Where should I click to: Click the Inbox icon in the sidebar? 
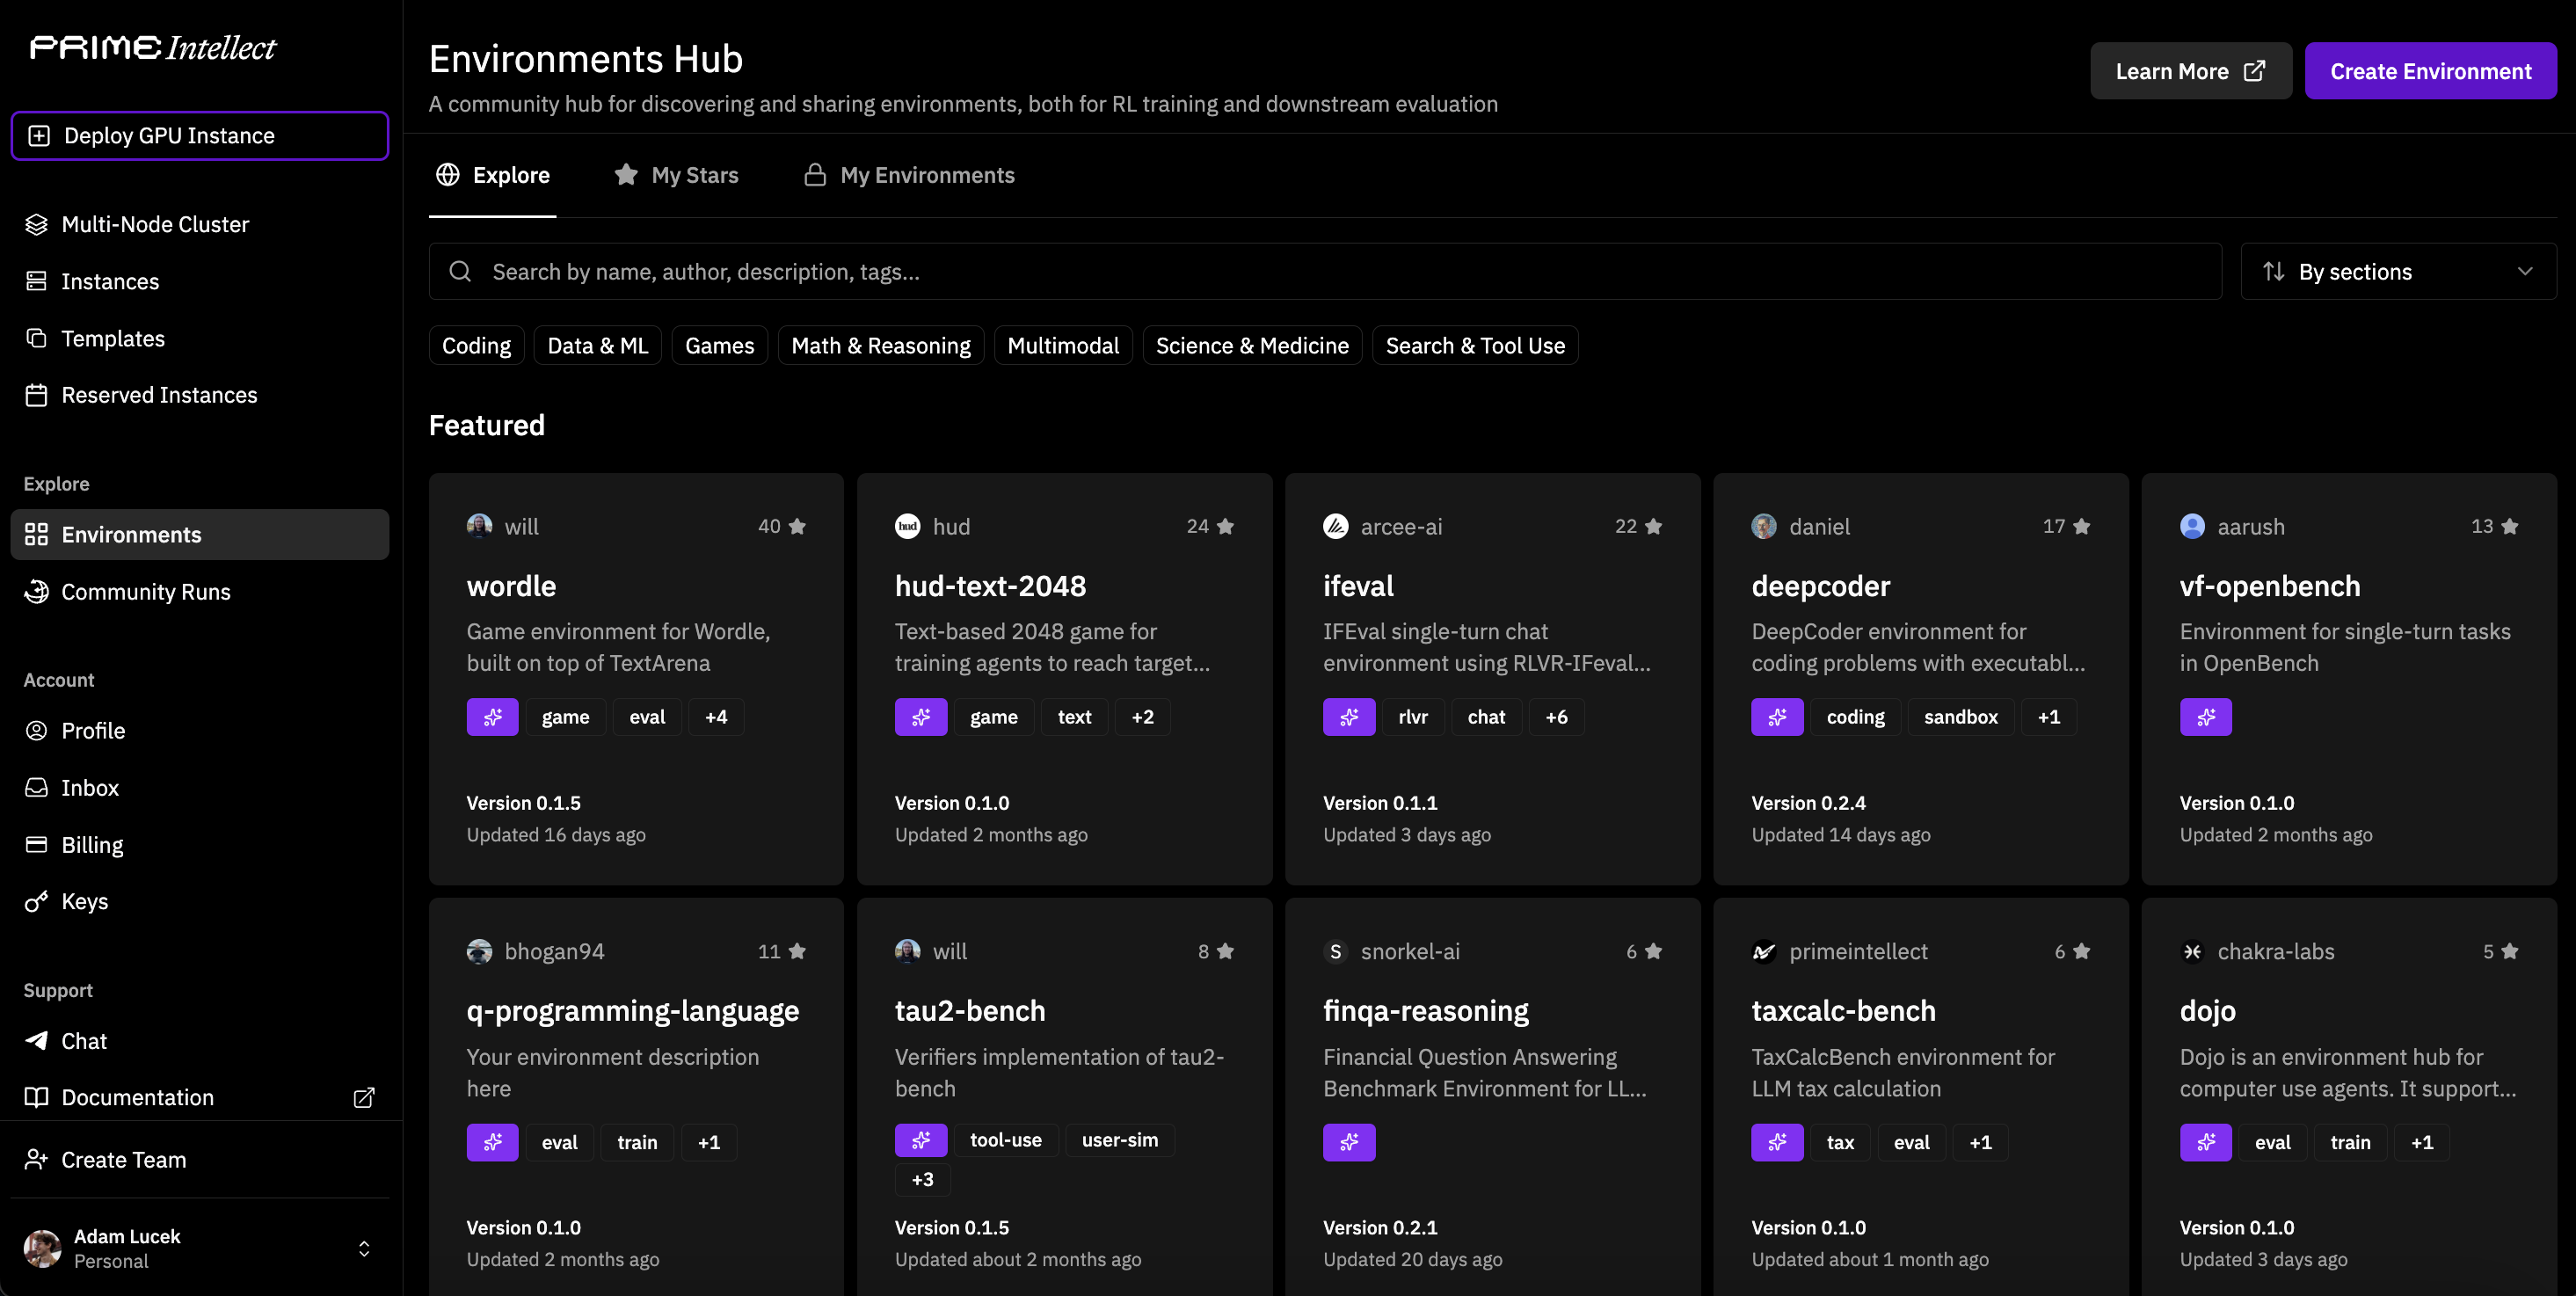pyautogui.click(x=37, y=787)
